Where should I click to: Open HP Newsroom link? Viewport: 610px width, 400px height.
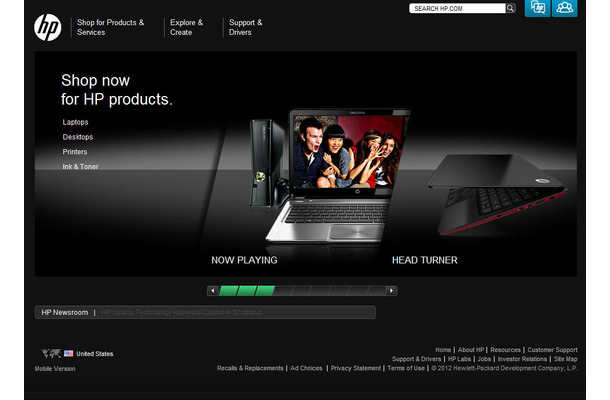tap(65, 312)
